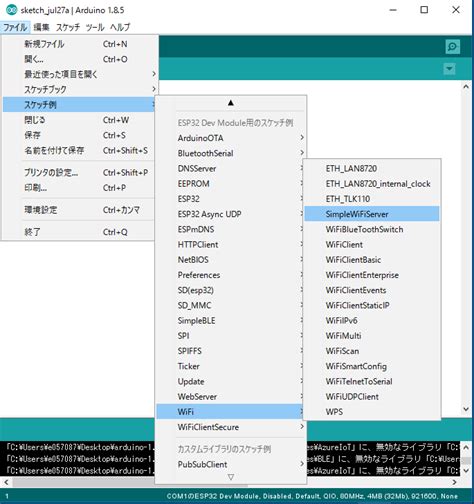Choose 新規ファイル from the File menu
Image resolution: width=474 pixels, height=504 pixels.
pyautogui.click(x=79, y=44)
